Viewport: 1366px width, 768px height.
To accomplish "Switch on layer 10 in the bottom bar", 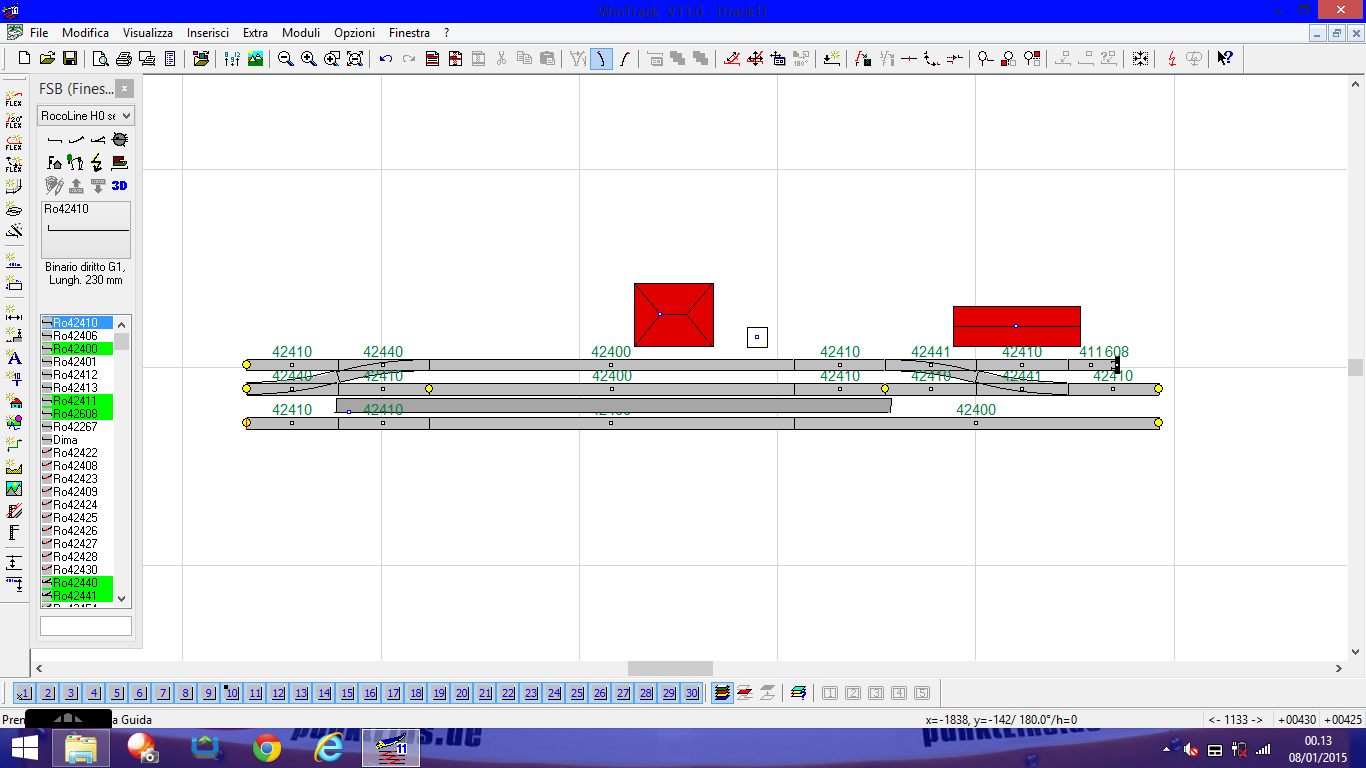I will pos(231,692).
